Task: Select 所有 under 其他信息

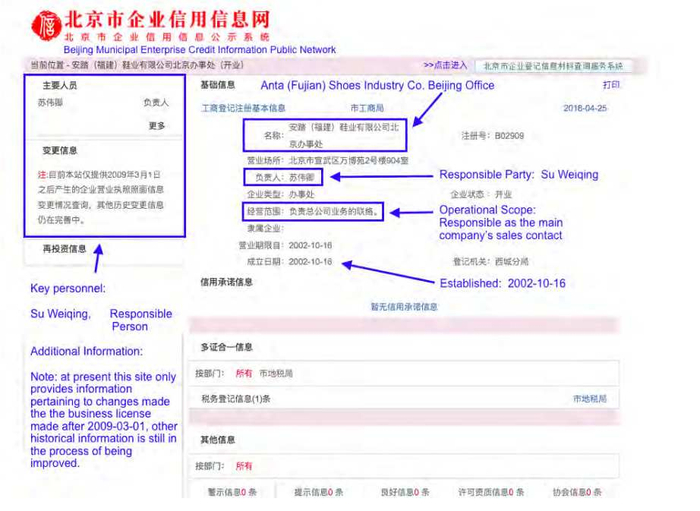Action: point(244,466)
